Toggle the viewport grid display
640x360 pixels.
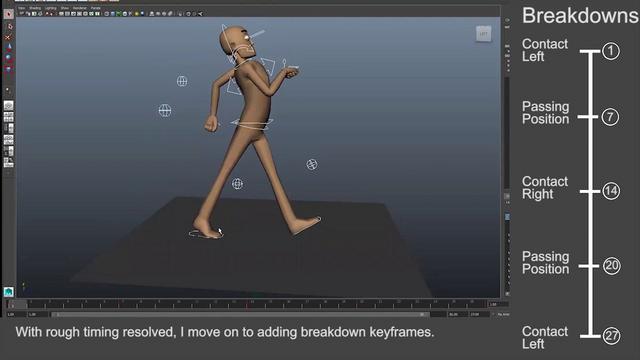(x=62, y=14)
